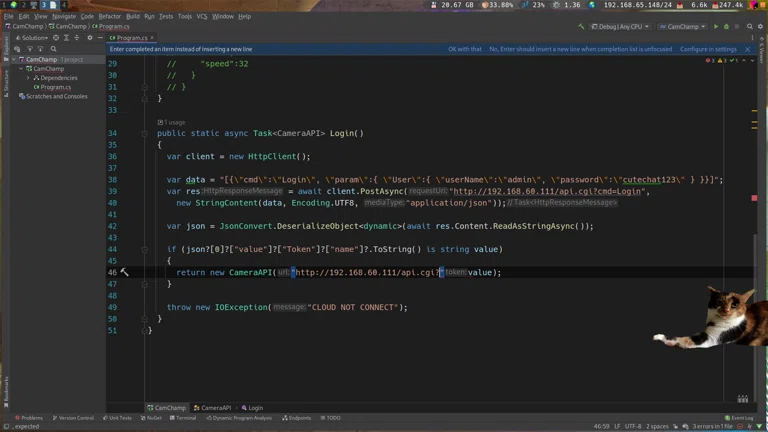
Task: Open the Refactor menu
Action: [x=110, y=16]
